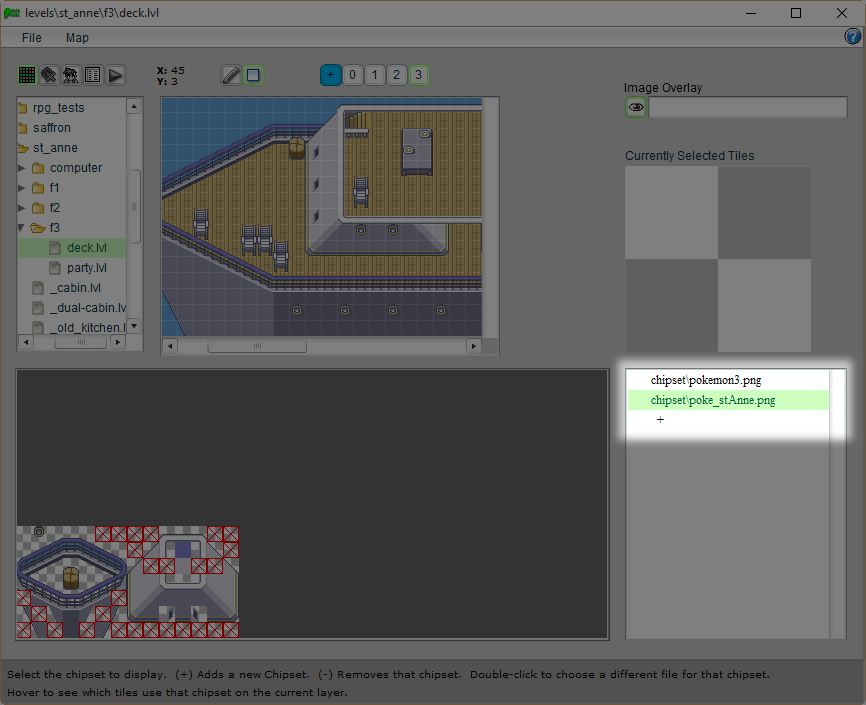Select the tile grid editing mode icon
The width and height of the screenshot is (866, 705).
[27, 75]
